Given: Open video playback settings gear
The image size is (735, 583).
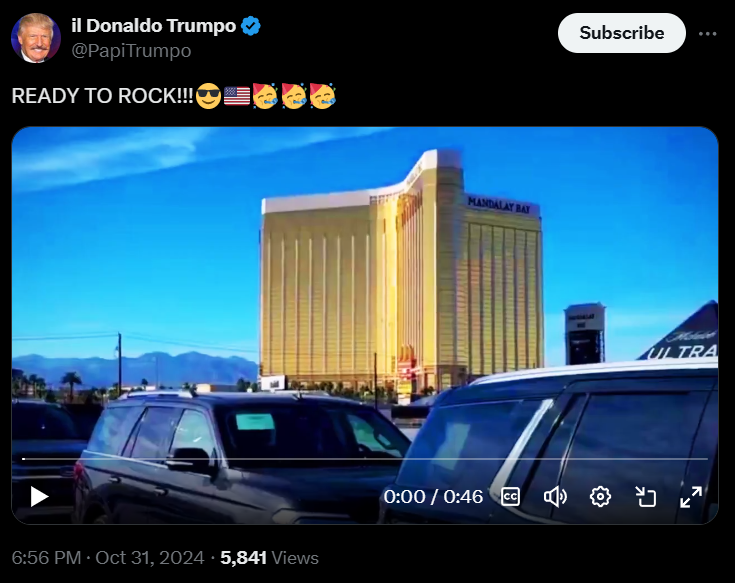Looking at the screenshot, I should (x=600, y=497).
